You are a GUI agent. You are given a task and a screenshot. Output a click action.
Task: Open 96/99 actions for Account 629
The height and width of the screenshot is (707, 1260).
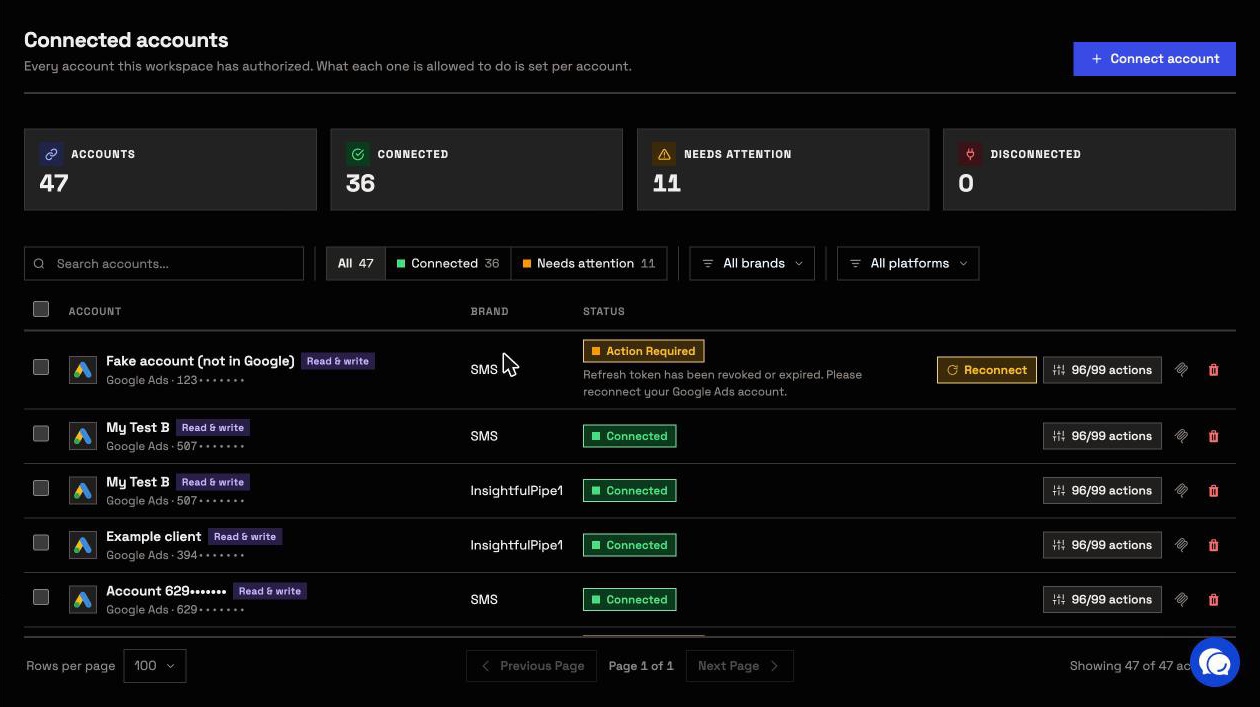1102,600
